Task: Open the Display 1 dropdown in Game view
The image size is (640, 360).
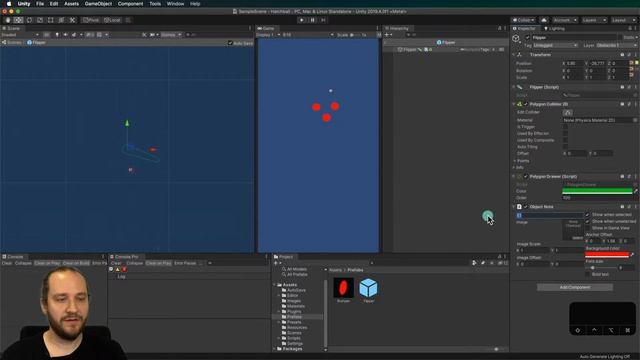Action: coord(268,35)
